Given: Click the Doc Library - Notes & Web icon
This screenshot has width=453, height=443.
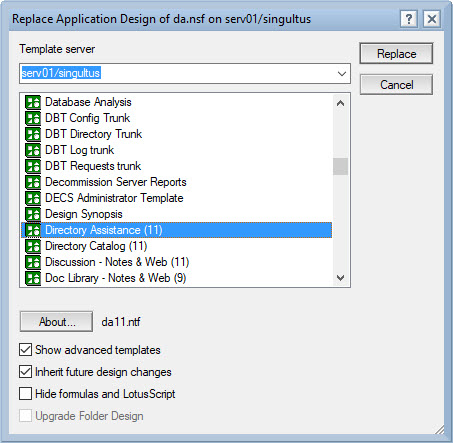Looking at the screenshot, I should (33, 278).
